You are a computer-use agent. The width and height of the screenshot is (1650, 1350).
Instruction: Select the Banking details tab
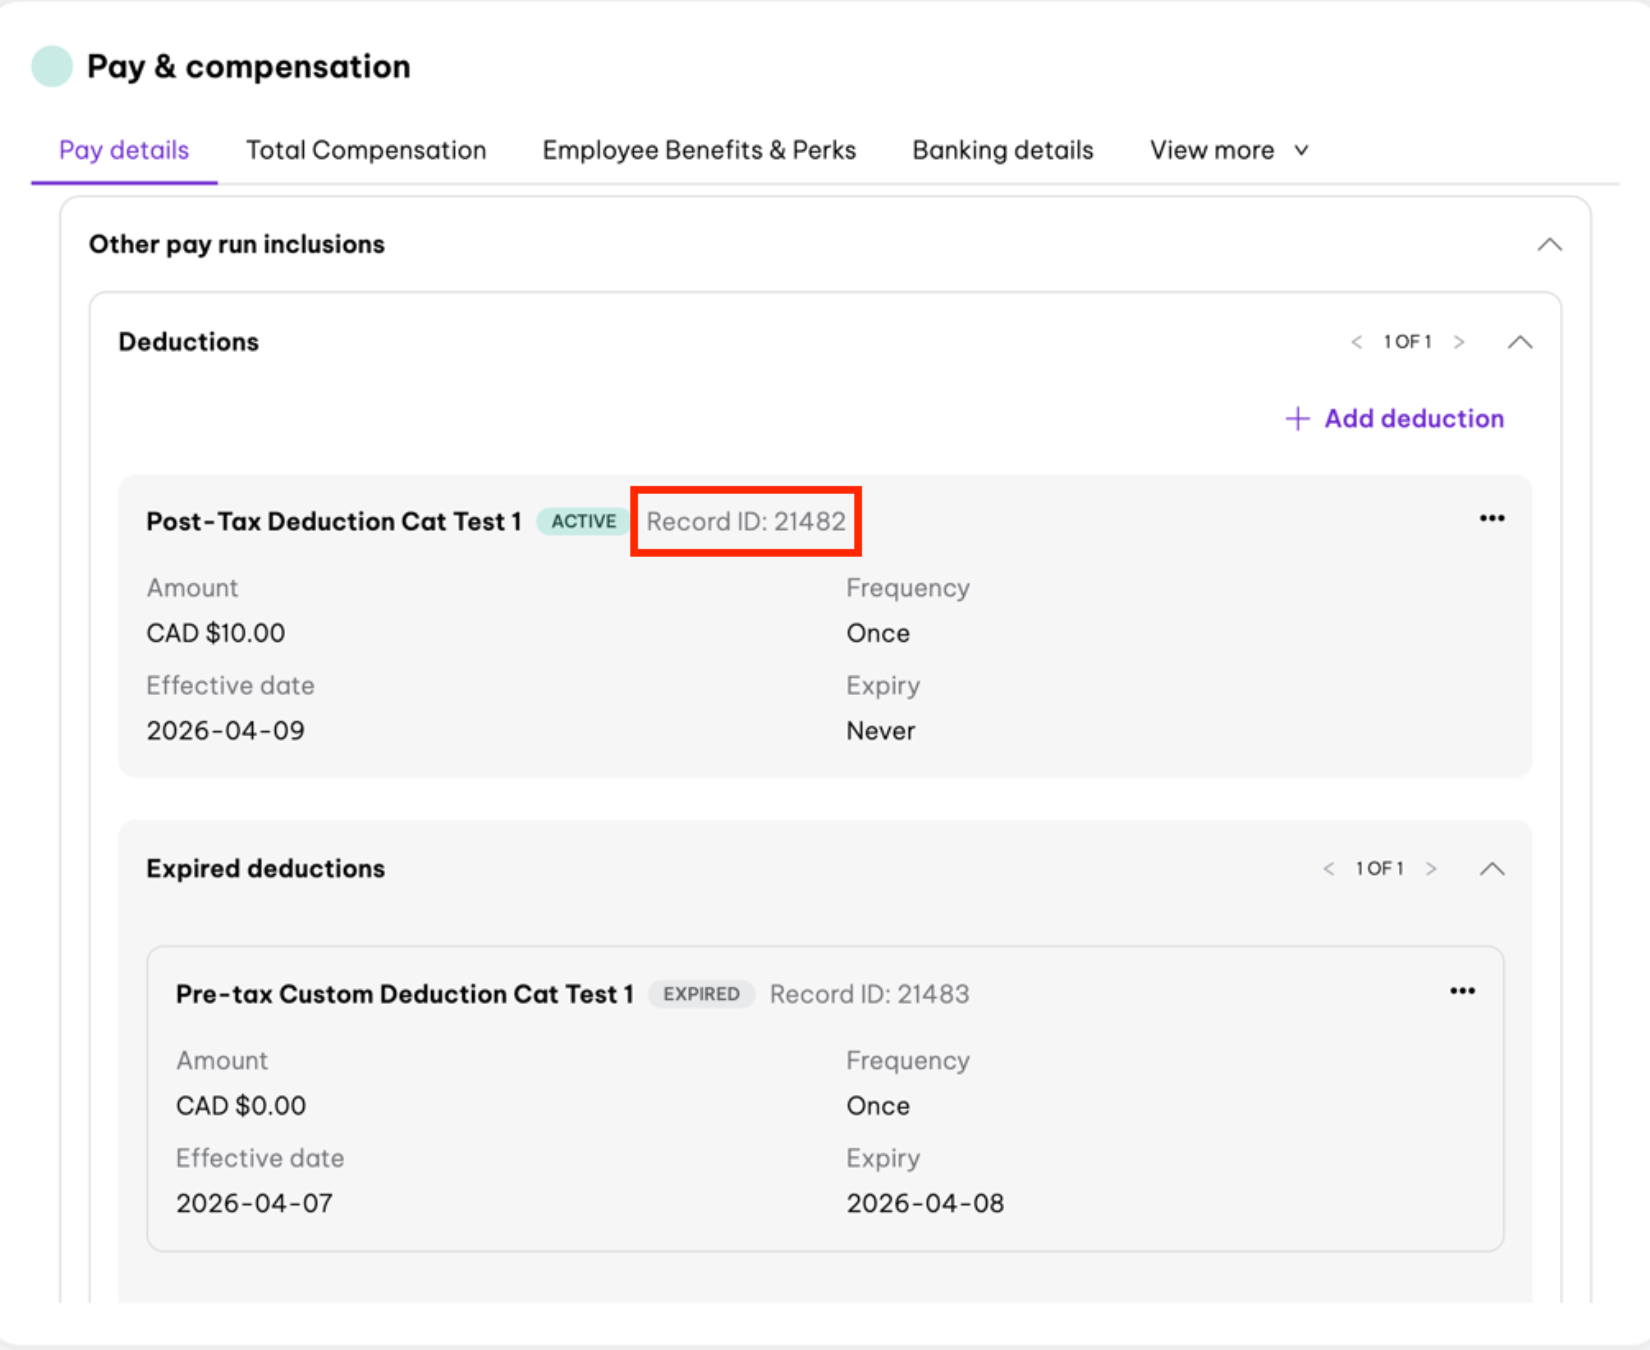[1002, 150]
